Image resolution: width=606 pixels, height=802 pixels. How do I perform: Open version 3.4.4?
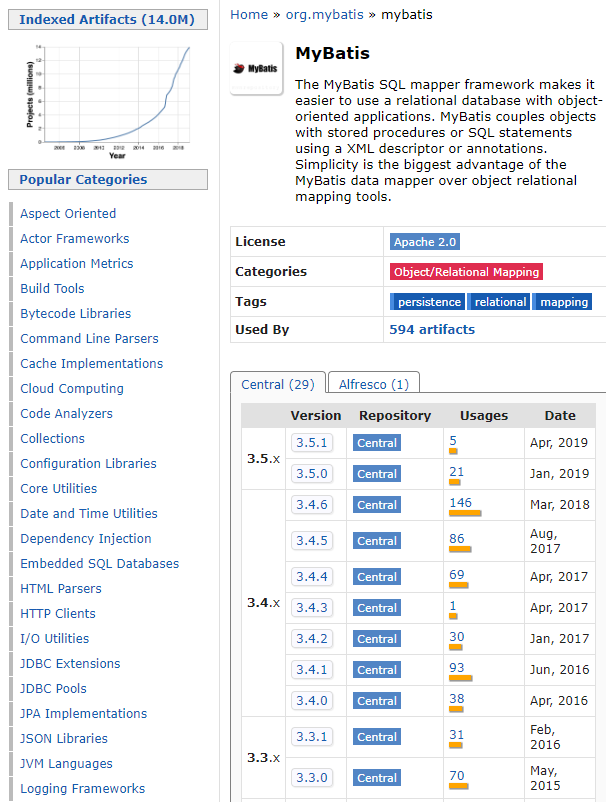click(311, 576)
